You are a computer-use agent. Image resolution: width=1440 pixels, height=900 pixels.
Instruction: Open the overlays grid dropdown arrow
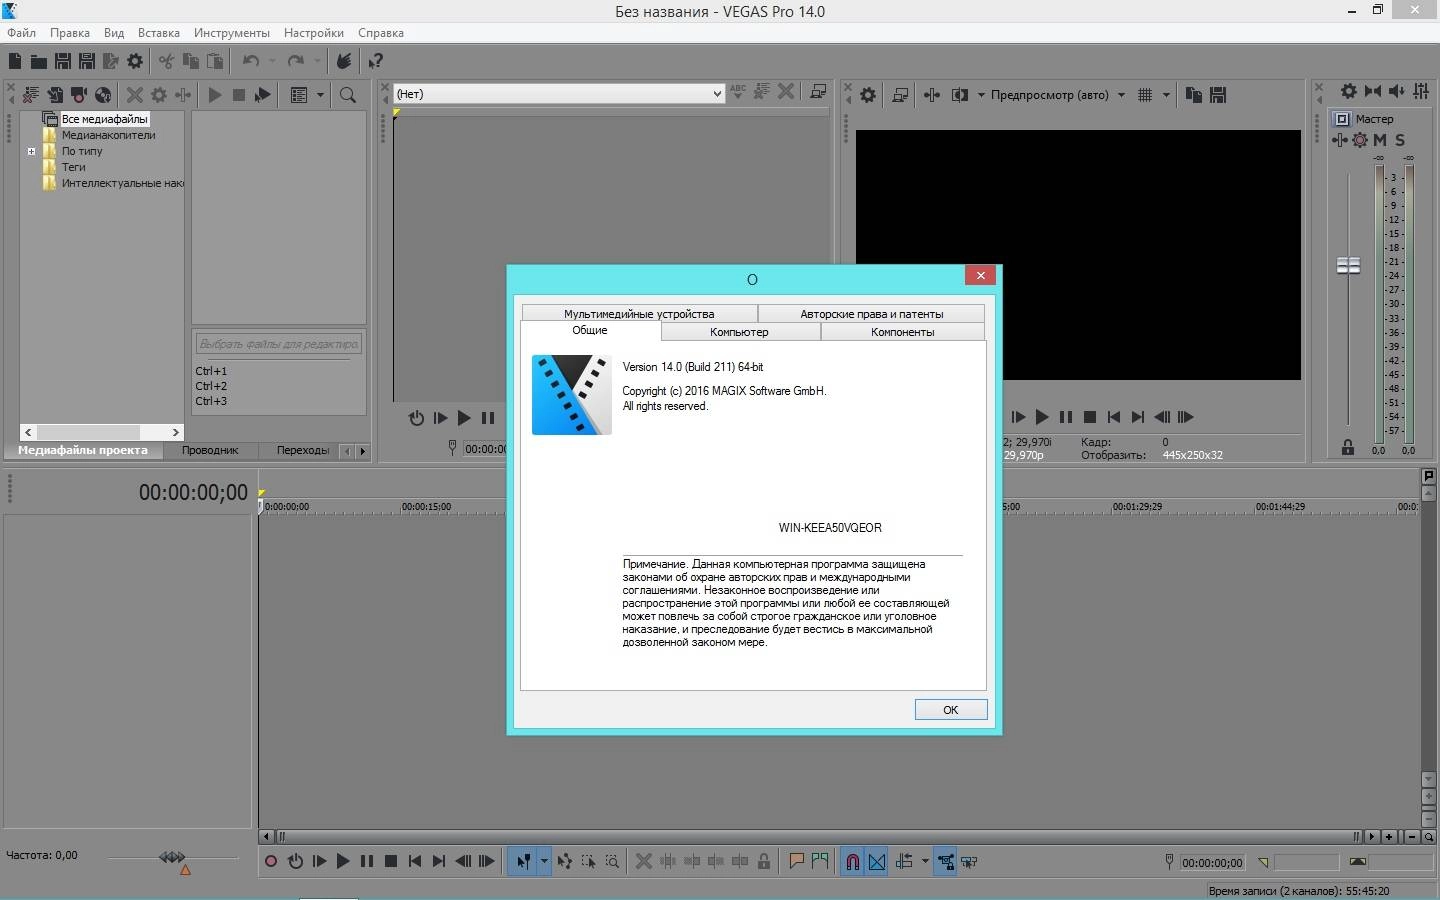click(x=1166, y=95)
